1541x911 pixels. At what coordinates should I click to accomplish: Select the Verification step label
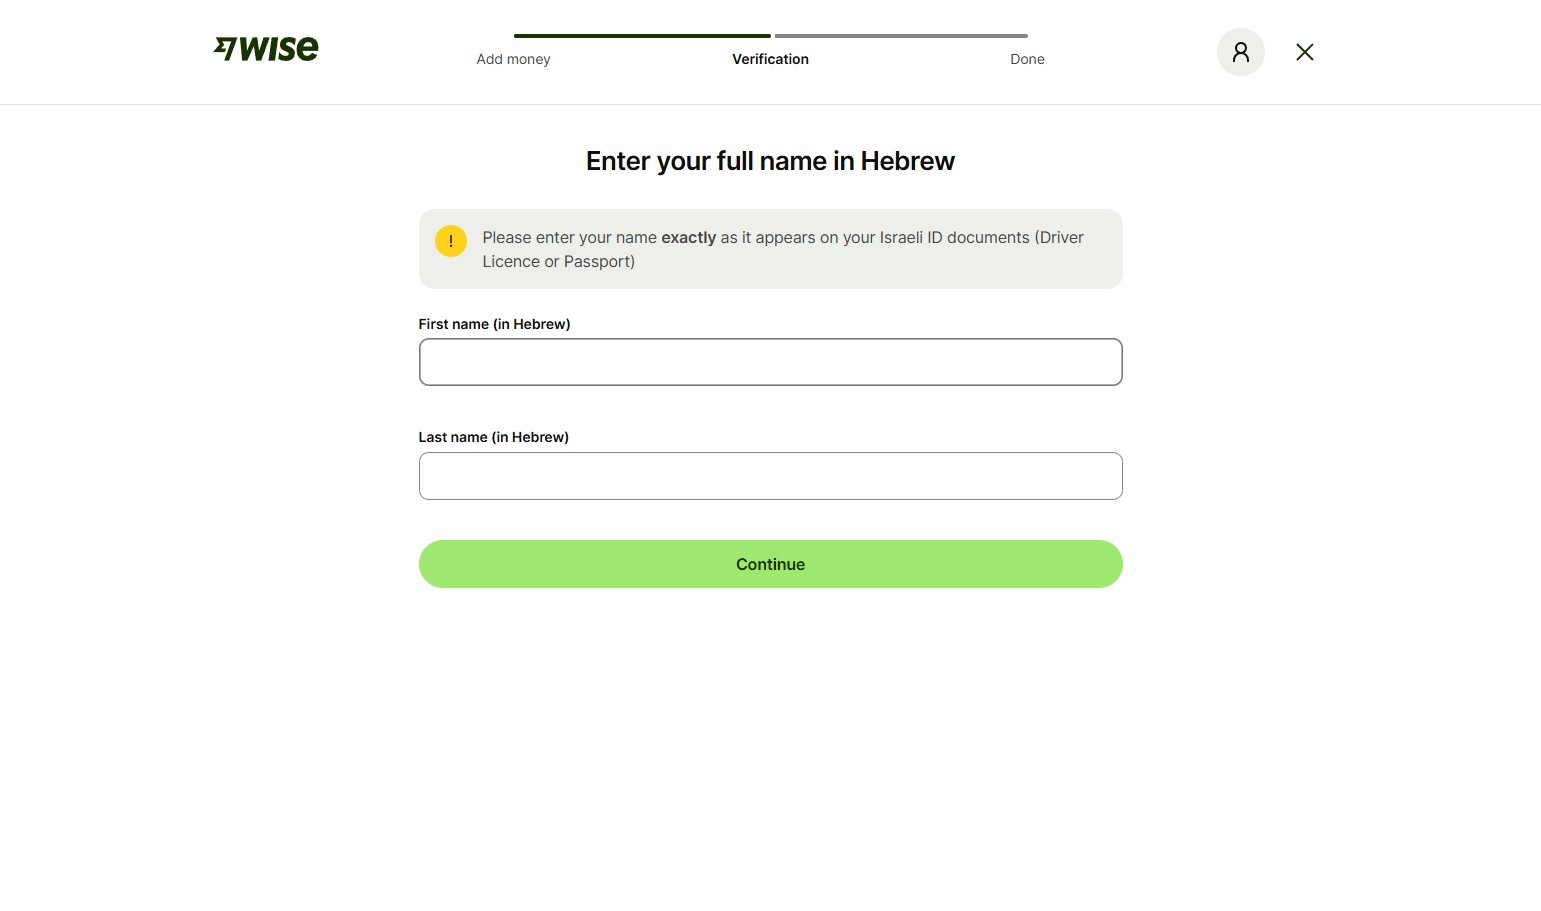[x=770, y=59]
